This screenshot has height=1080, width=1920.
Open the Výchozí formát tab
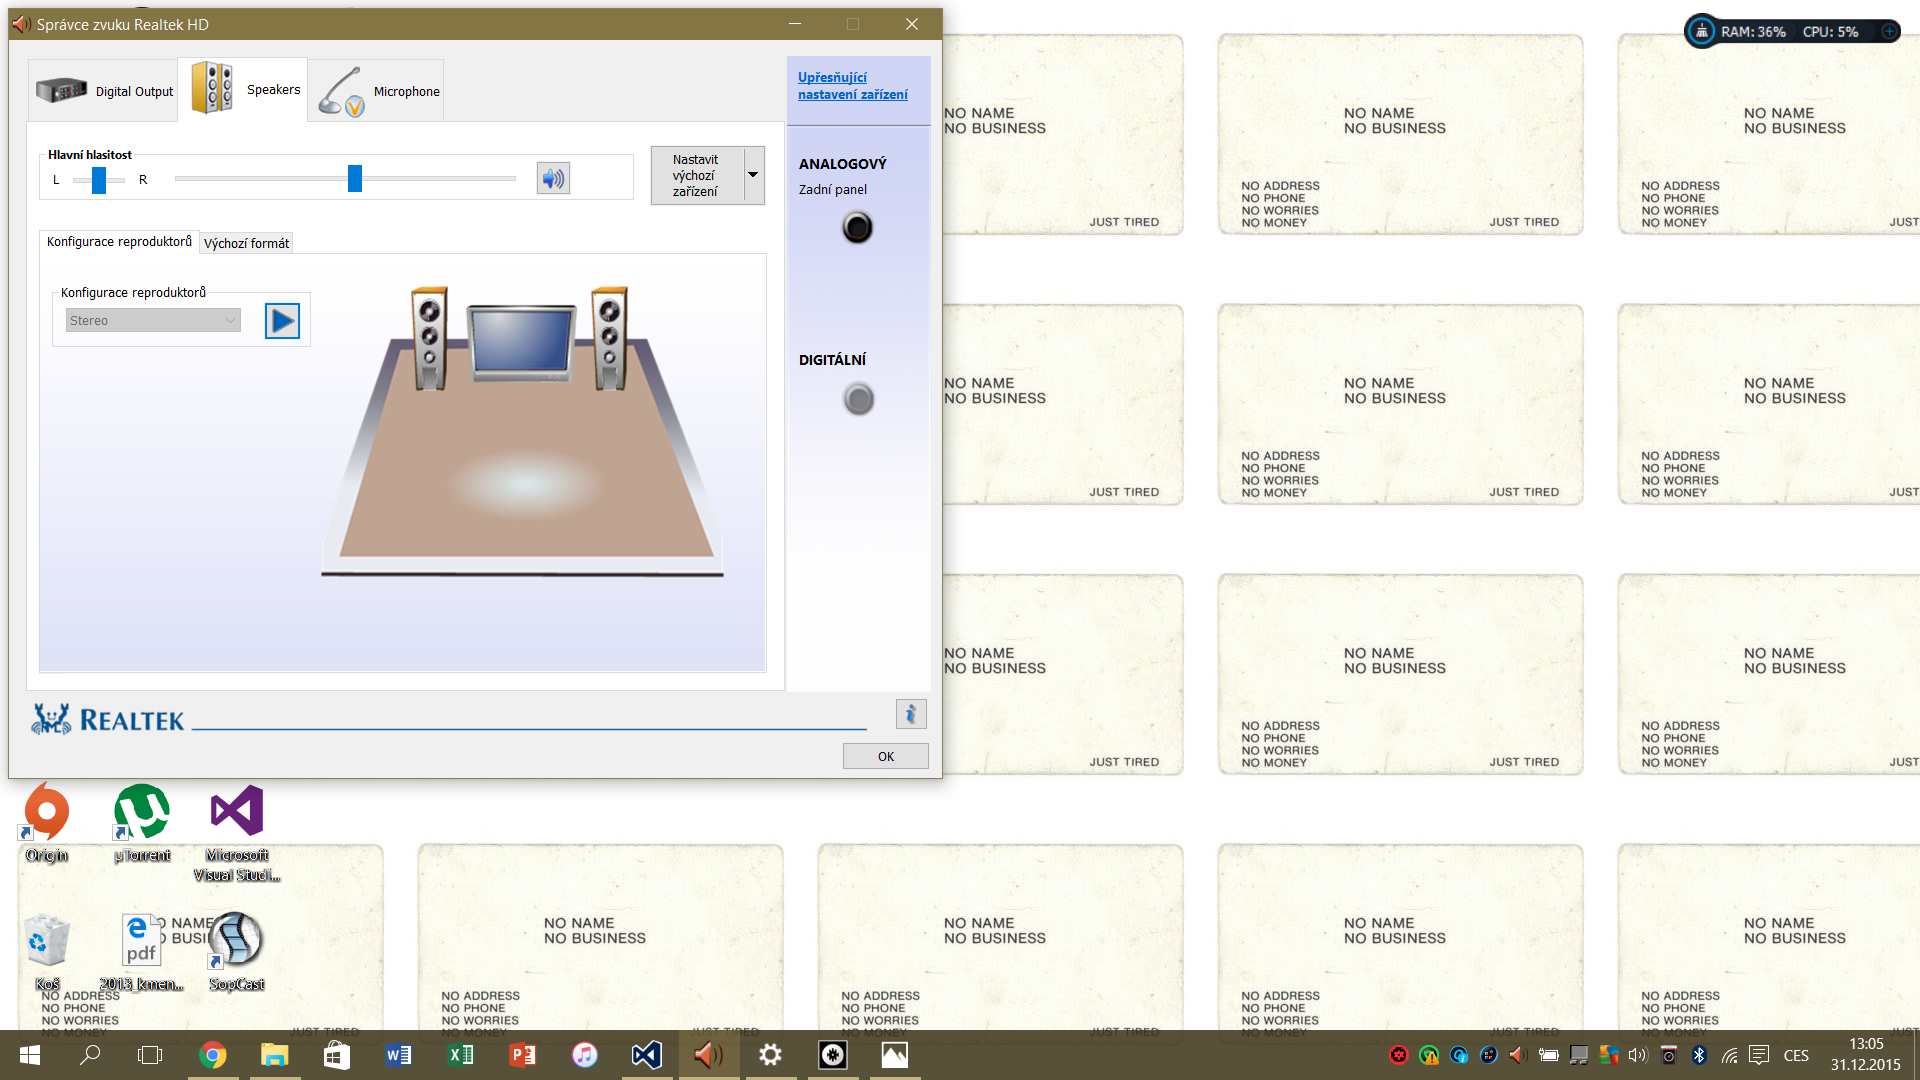click(246, 243)
